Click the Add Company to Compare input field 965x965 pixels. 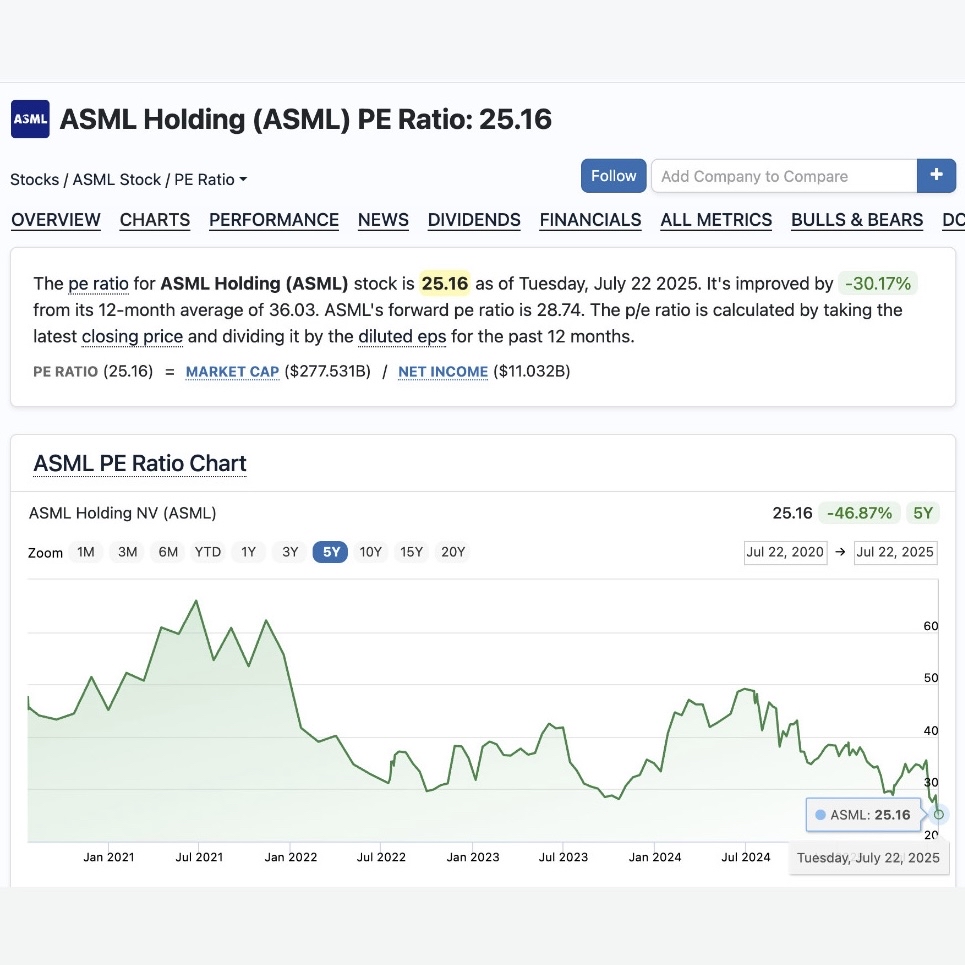tap(784, 175)
